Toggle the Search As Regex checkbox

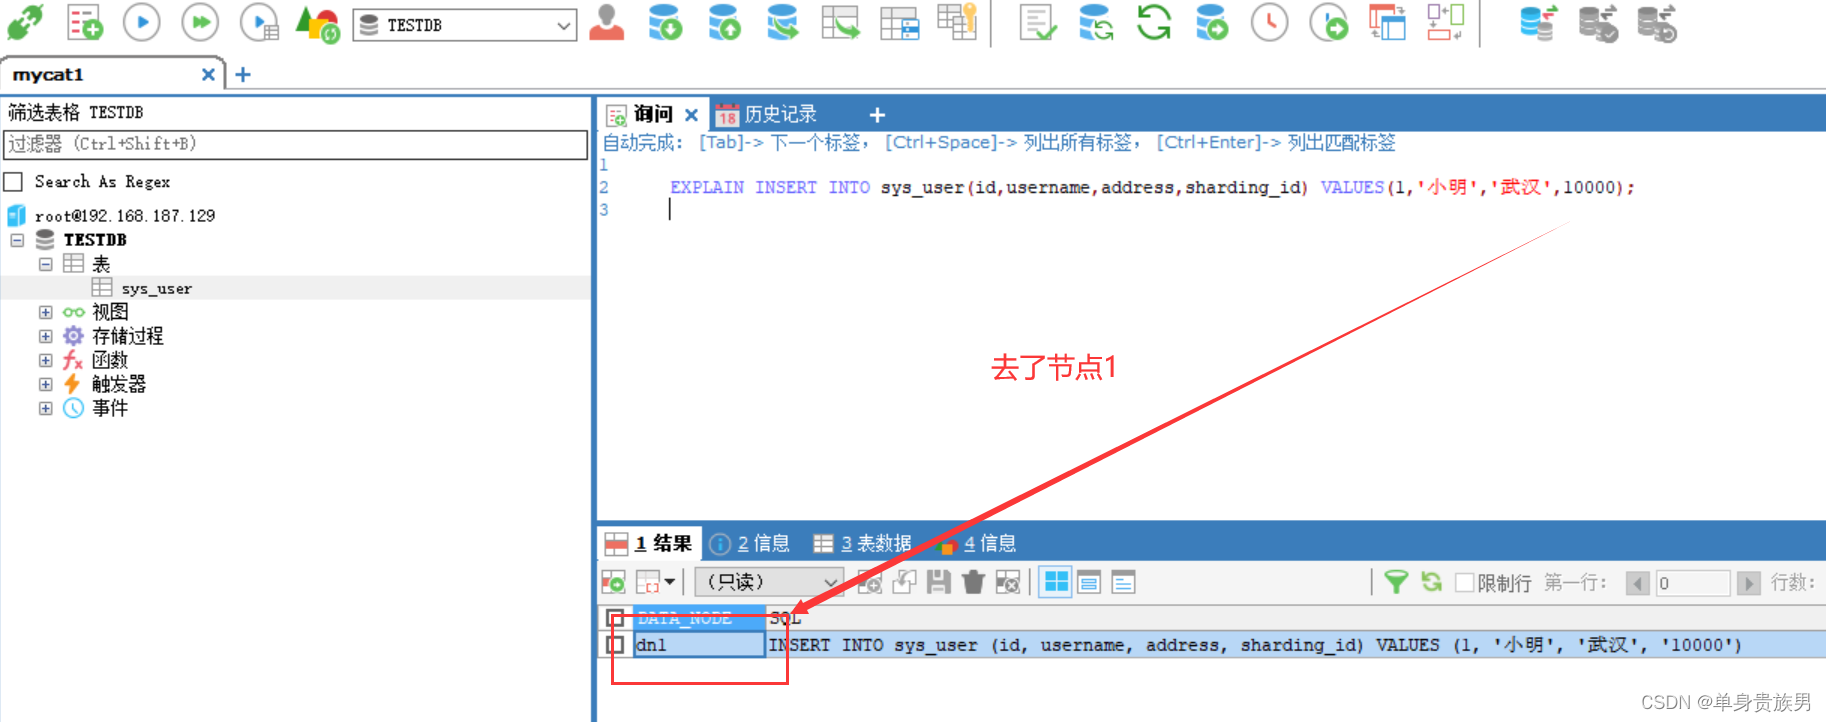pyautogui.click(x=14, y=181)
